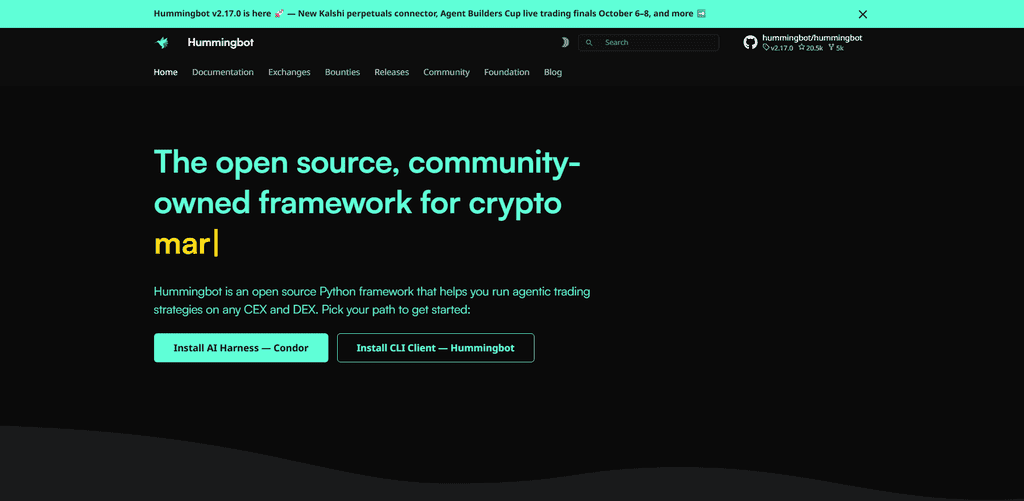This screenshot has width=1024, height=501.
Task: Click the yellow typed word 'mar'
Action: (x=182, y=244)
